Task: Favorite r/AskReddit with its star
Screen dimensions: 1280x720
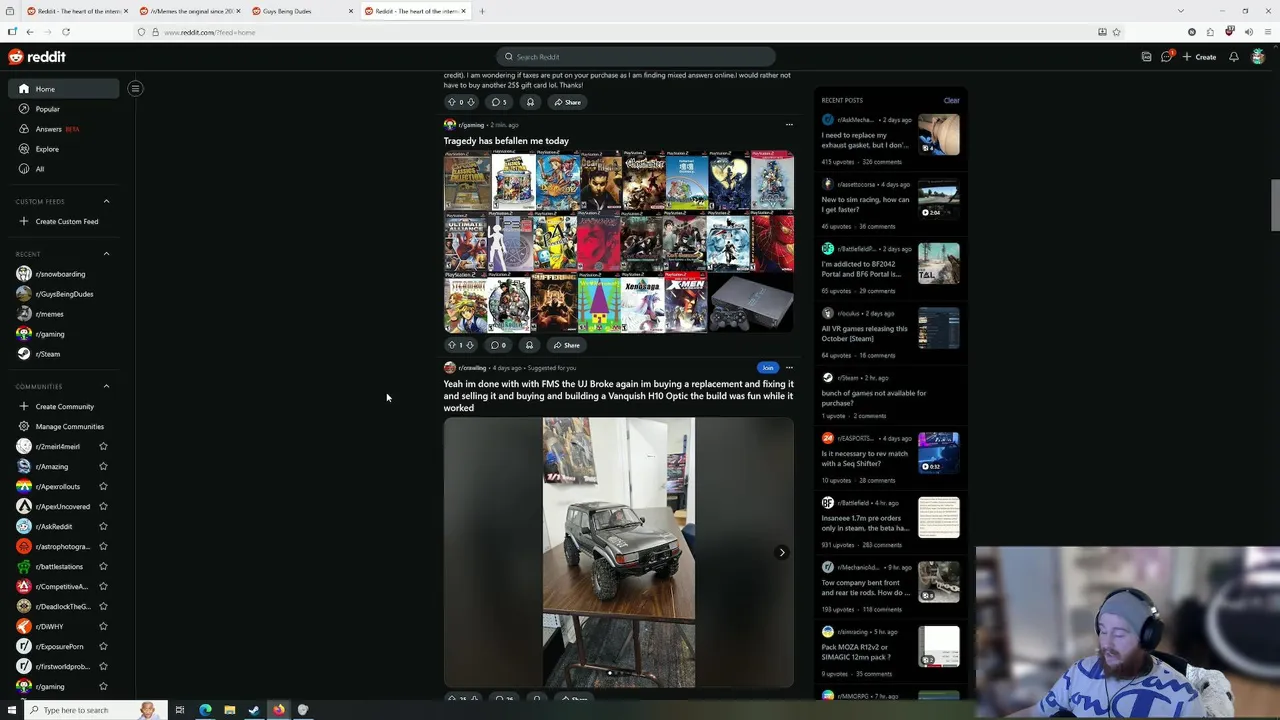Action: pyautogui.click(x=103, y=526)
